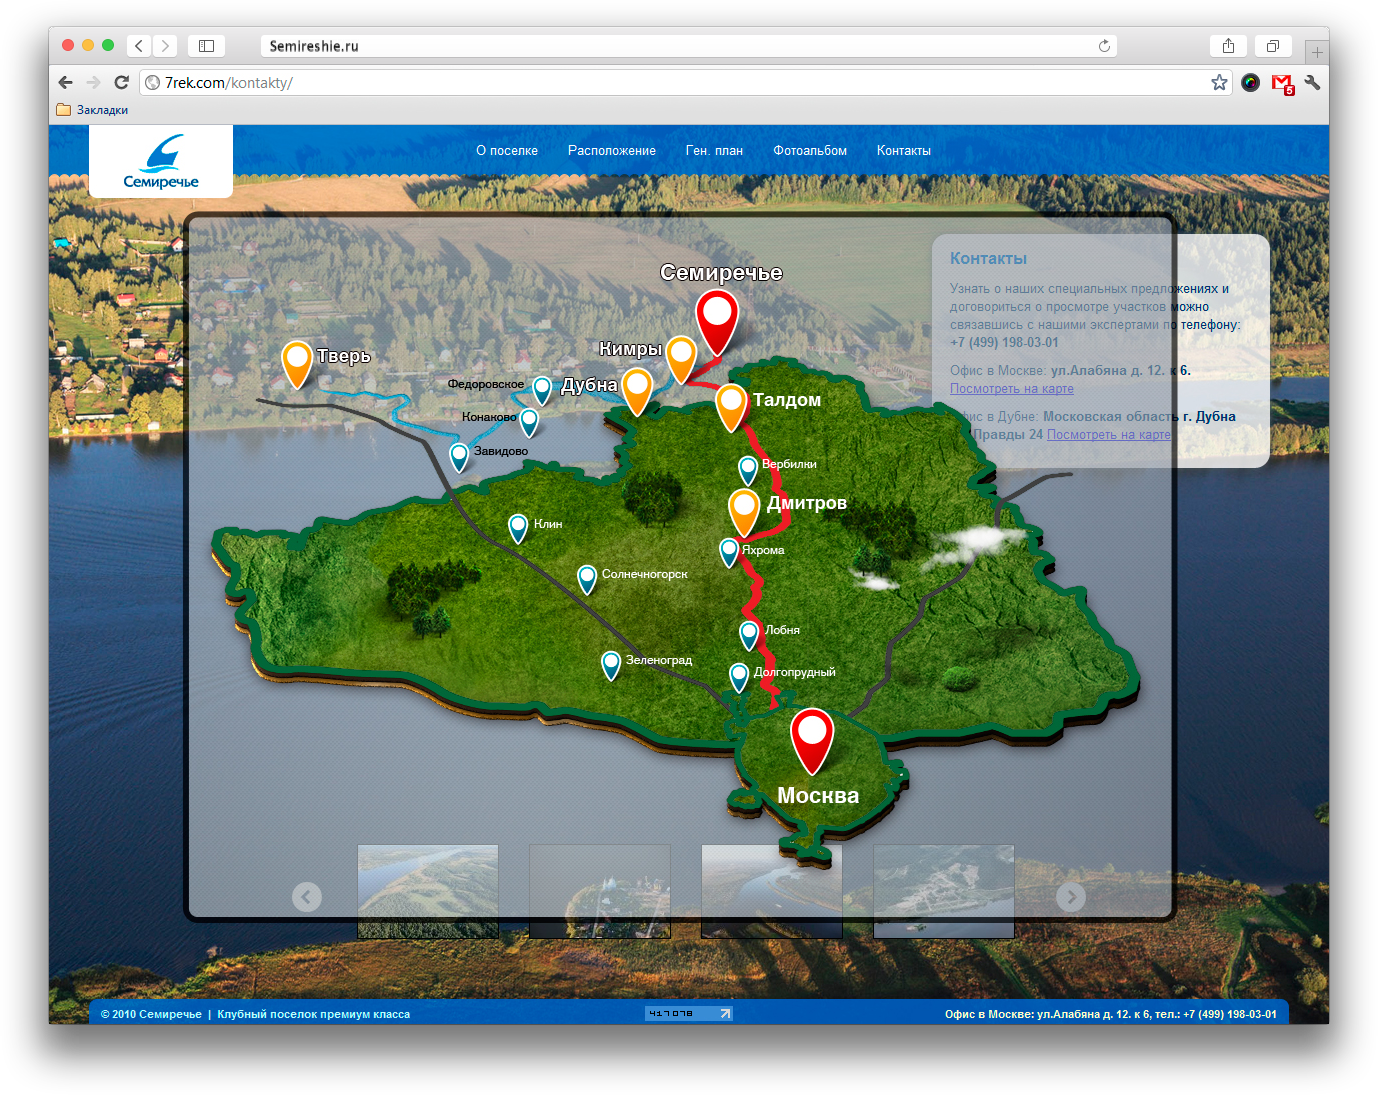The image size is (1378, 1095).
Task: Click the next arrow in thumbnail carousel
Action: pyautogui.click(x=1071, y=897)
